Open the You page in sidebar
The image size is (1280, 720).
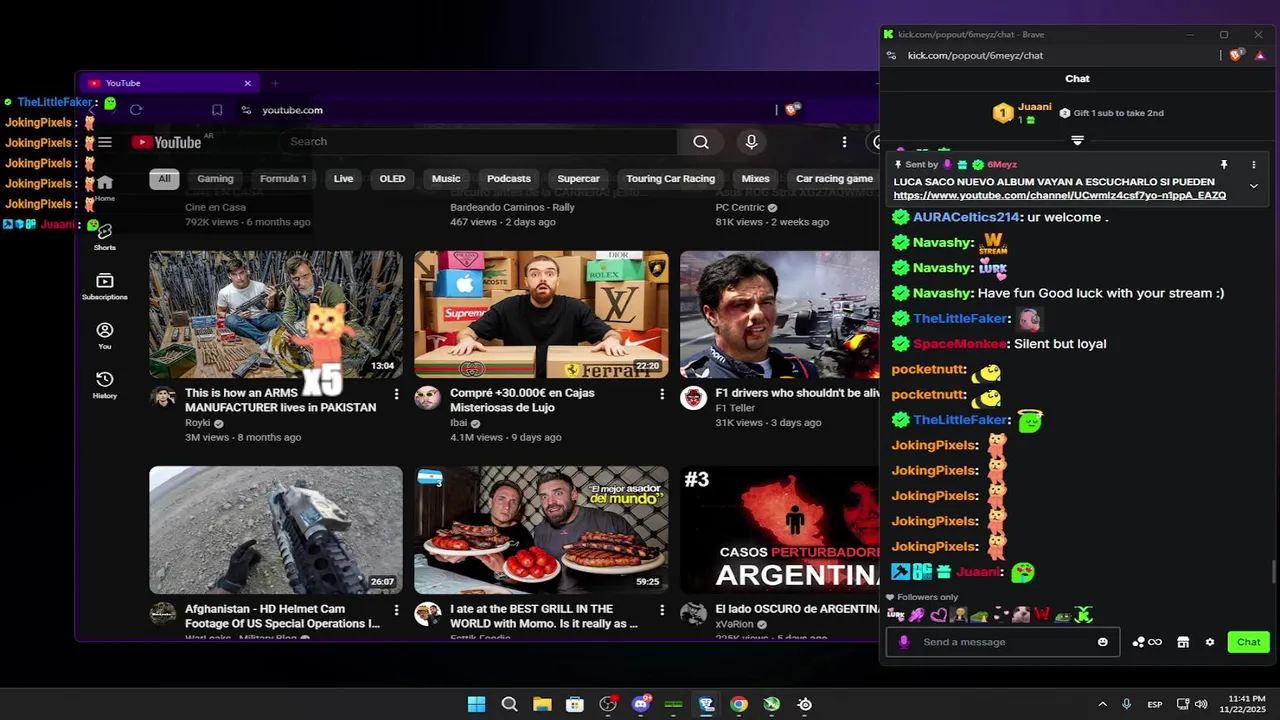click(x=105, y=335)
